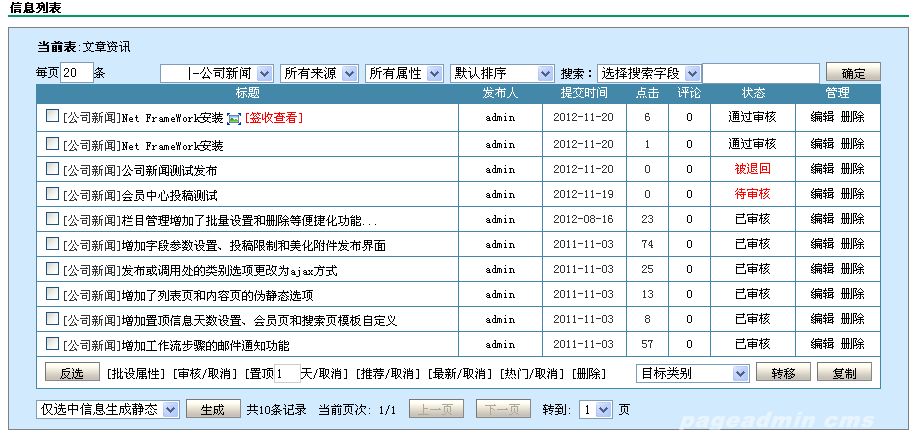Screen dimensions: 913x438
Task: Open the 默认排序 sorting dropdown
Action: [x=502, y=73]
